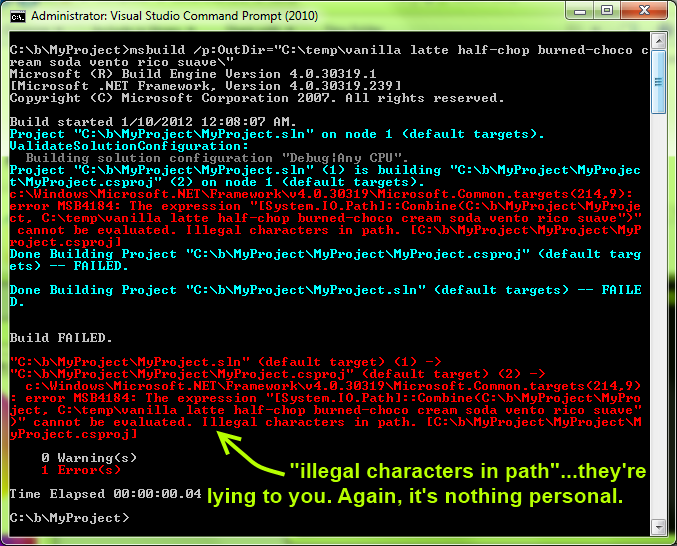Viewport: 677px width, 546px height.
Task: Maximize the Visual Studio Command Prompt window
Action: point(607,10)
